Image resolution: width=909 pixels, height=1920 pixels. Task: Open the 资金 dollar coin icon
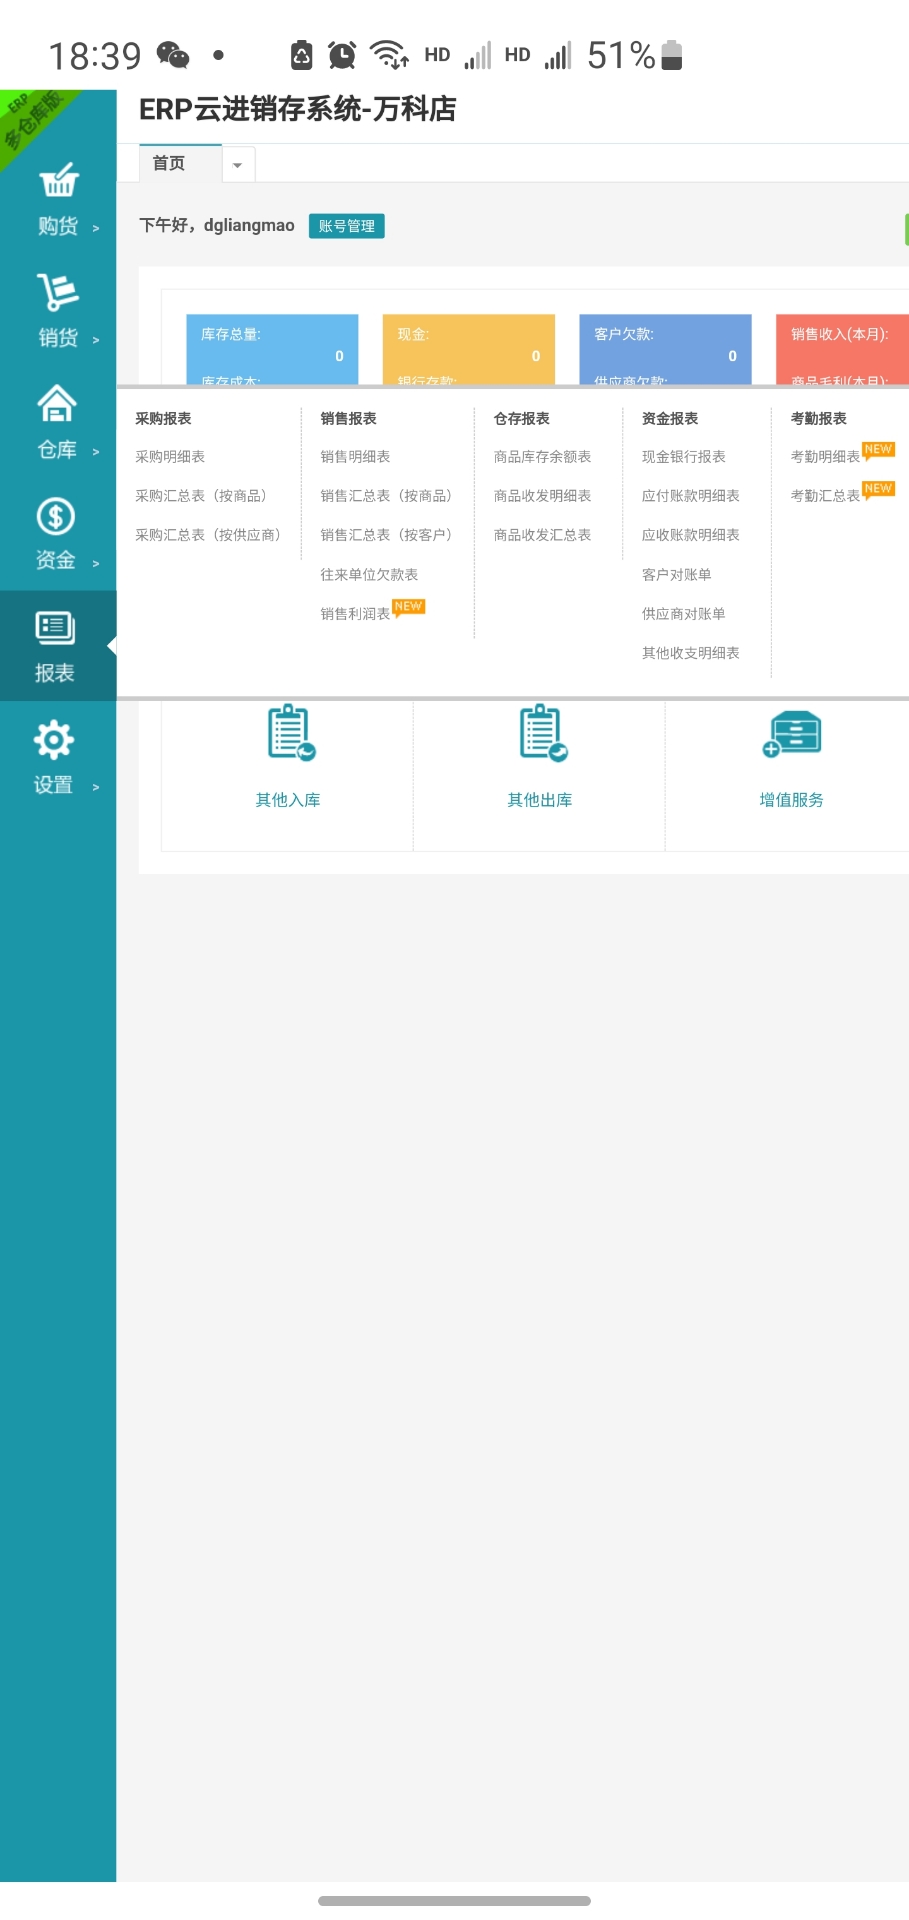coord(56,516)
